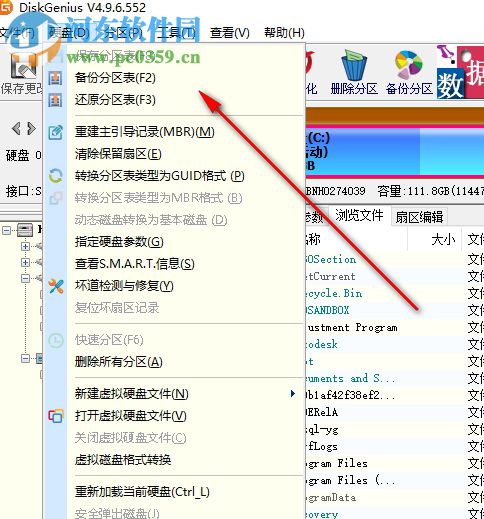Click the next disk right arrow

coord(31,128)
